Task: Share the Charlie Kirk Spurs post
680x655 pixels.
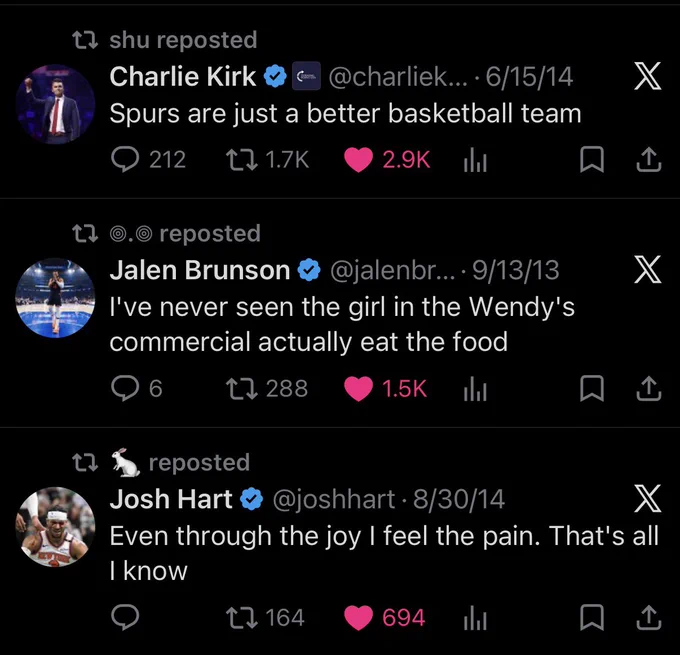Action: (649, 160)
